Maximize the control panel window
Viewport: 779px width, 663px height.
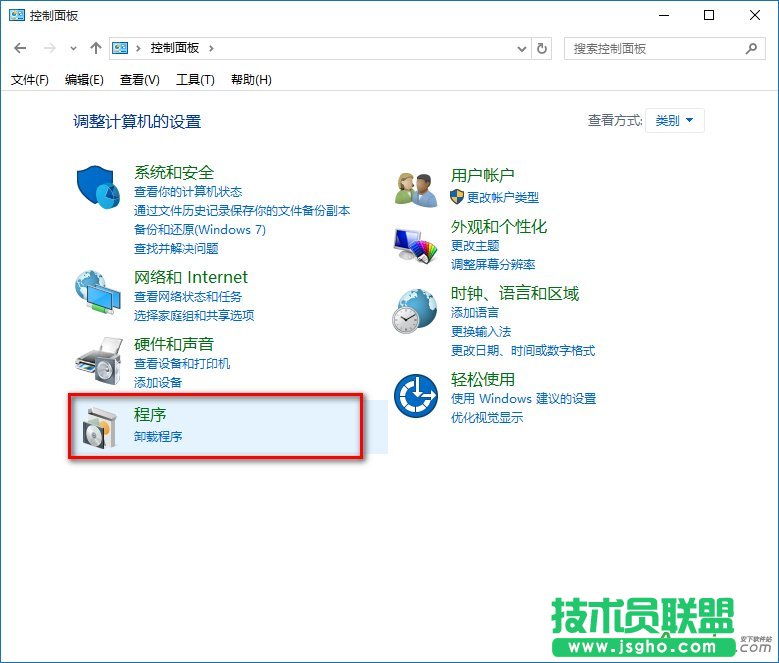tap(709, 15)
